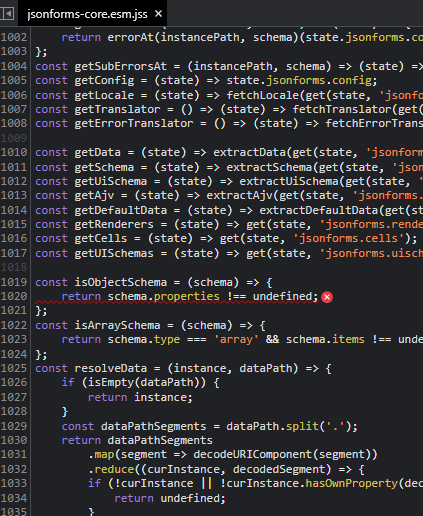Click the 'jsonforms.cells' string
Screen dimensions: 423x516
[349, 238]
